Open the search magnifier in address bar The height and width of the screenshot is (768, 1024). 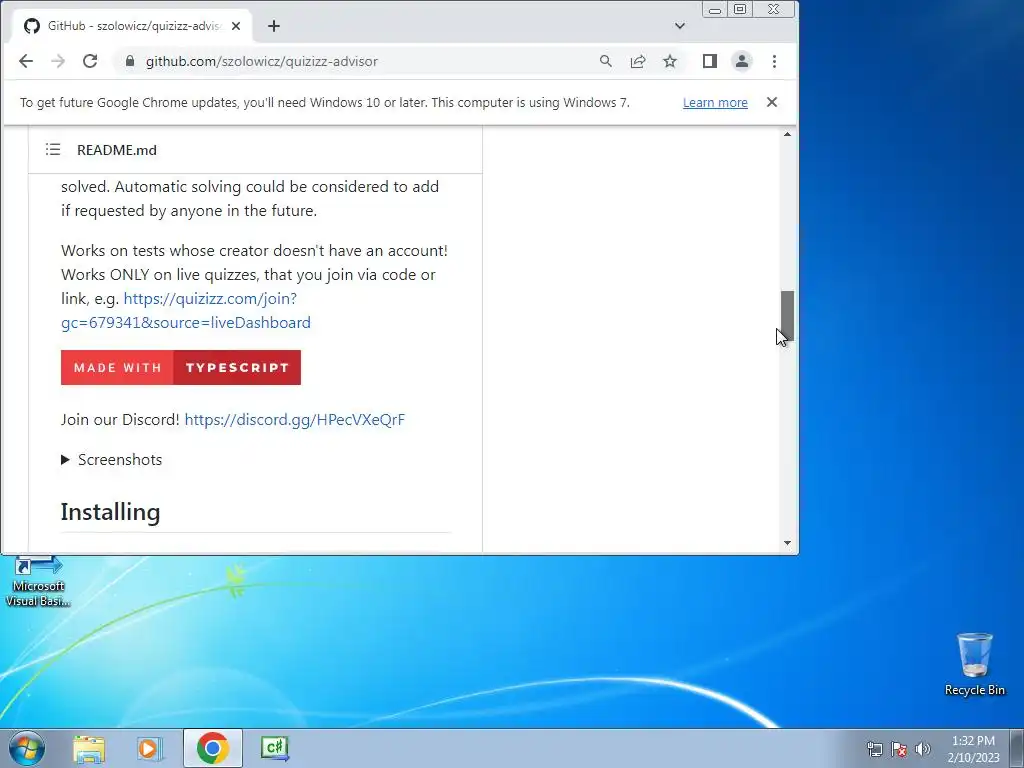point(605,61)
